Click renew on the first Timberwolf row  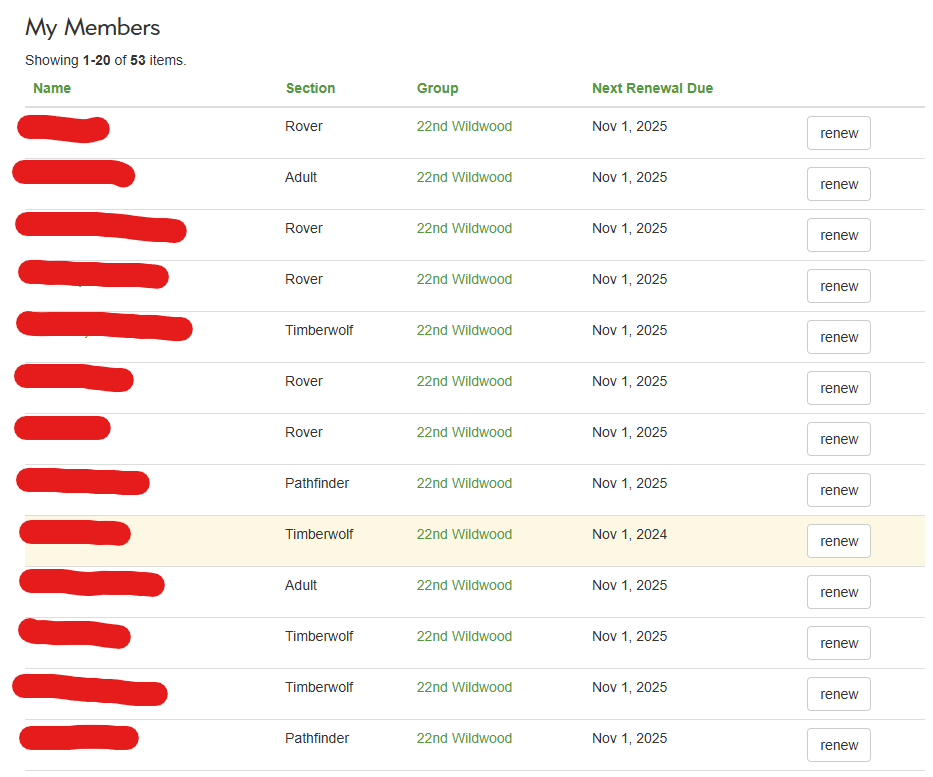(x=838, y=337)
